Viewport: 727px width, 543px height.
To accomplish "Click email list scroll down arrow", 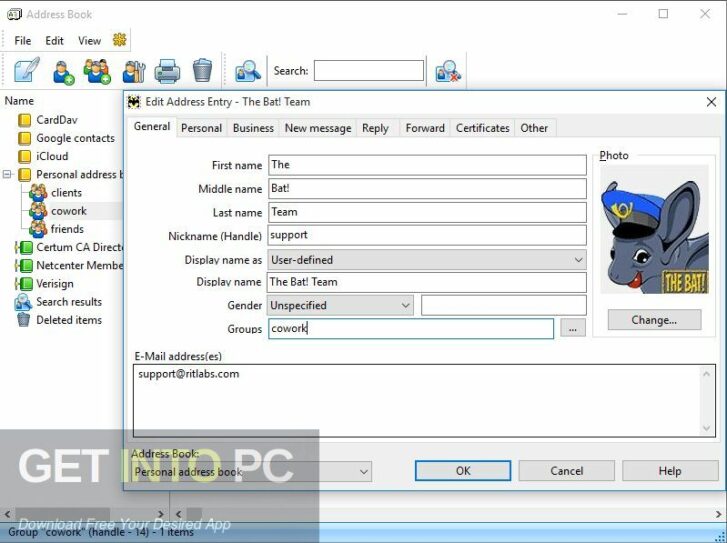I will pos(706,428).
